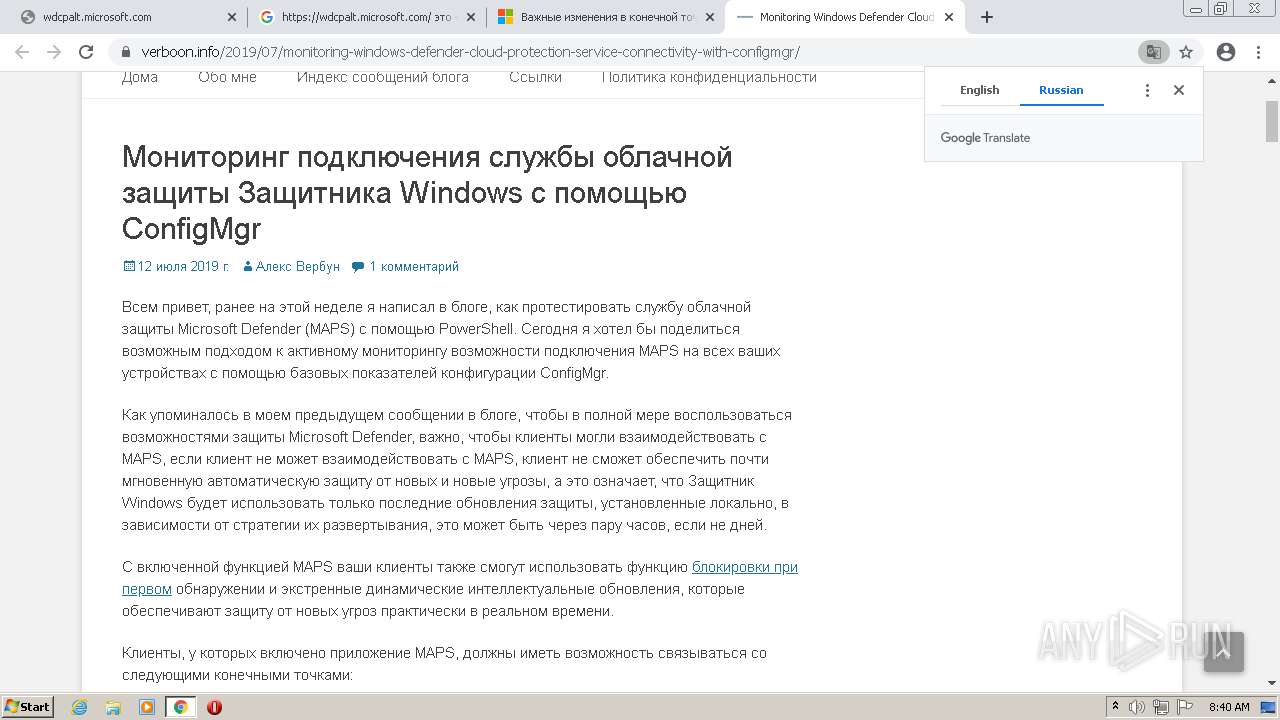Screen dimensions: 1280x720
Task: Click the page vertical scrollbar thumb
Action: (1272, 121)
